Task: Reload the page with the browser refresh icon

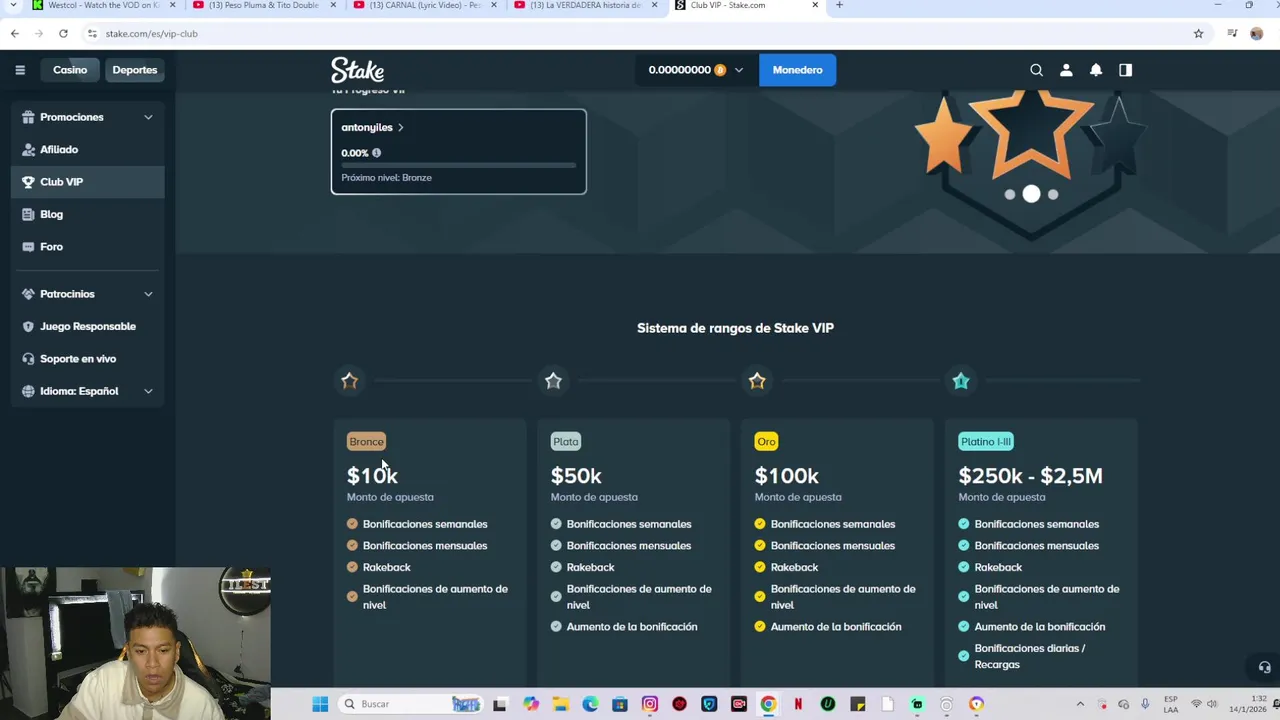Action: pos(63,33)
